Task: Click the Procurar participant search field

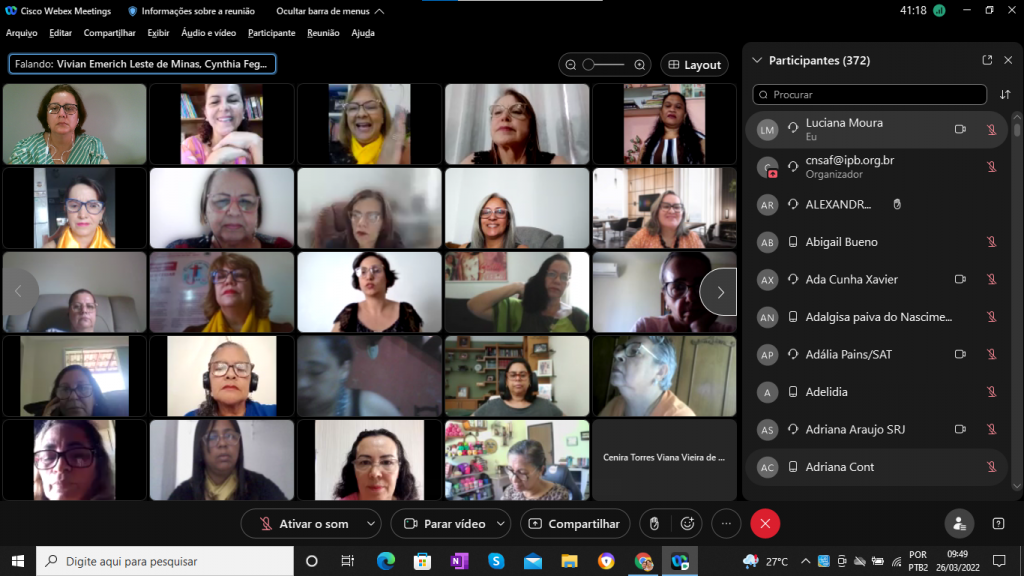Action: click(870, 95)
